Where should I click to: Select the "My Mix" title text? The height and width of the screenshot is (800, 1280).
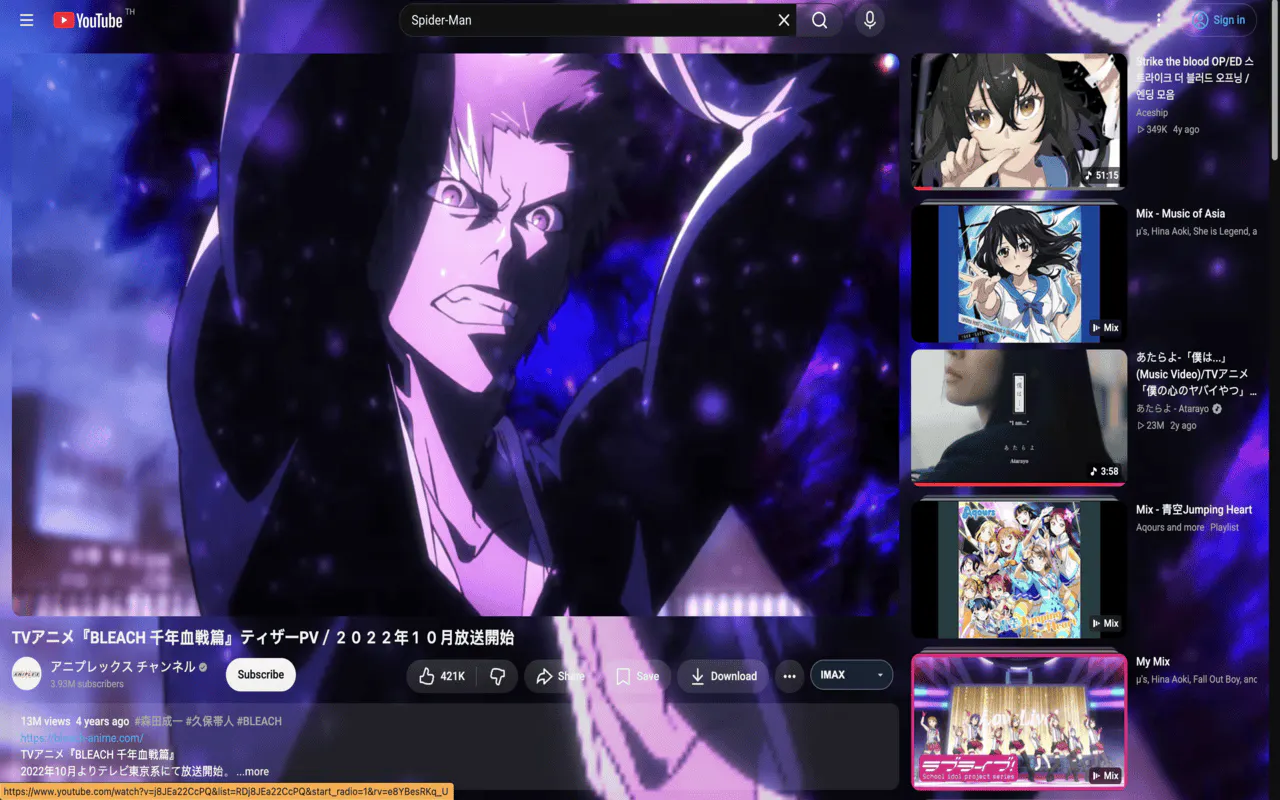coord(1153,662)
